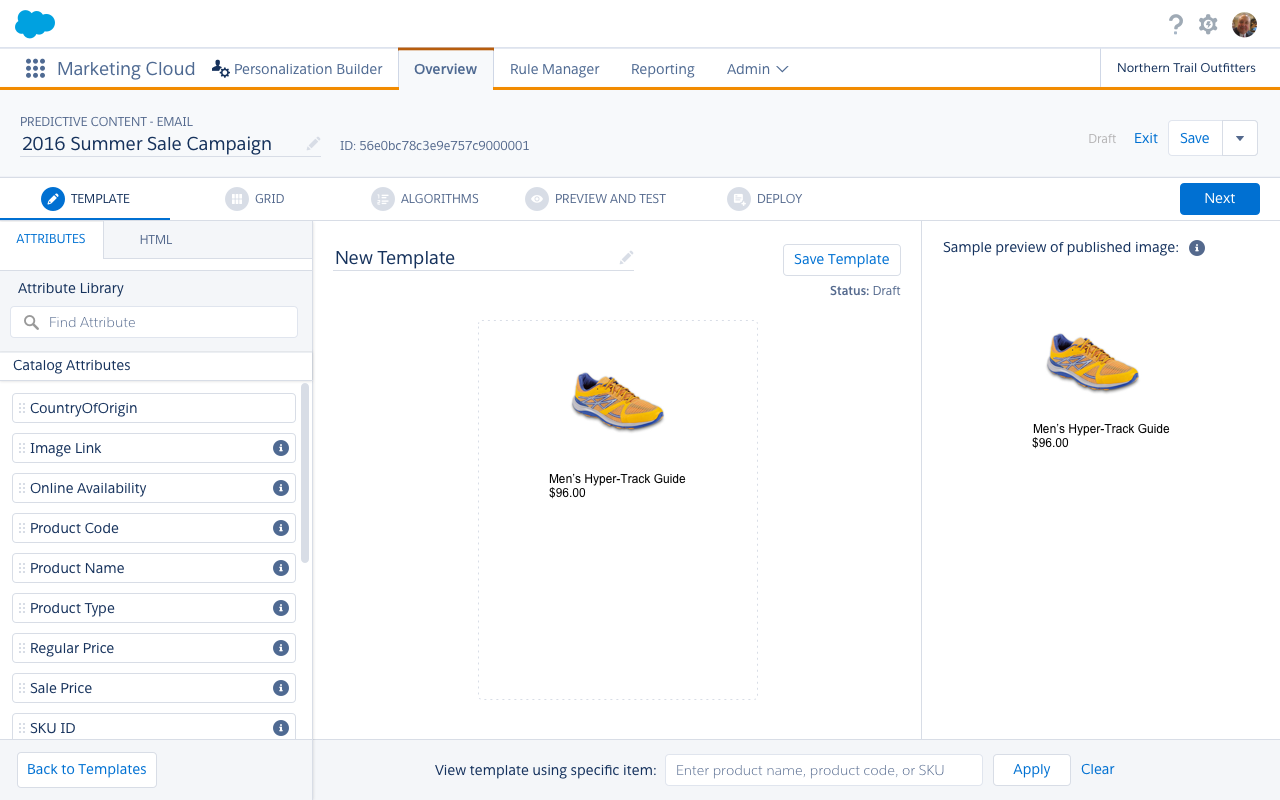The height and width of the screenshot is (800, 1280).
Task: Expand the Admin menu chevron
Action: click(782, 69)
